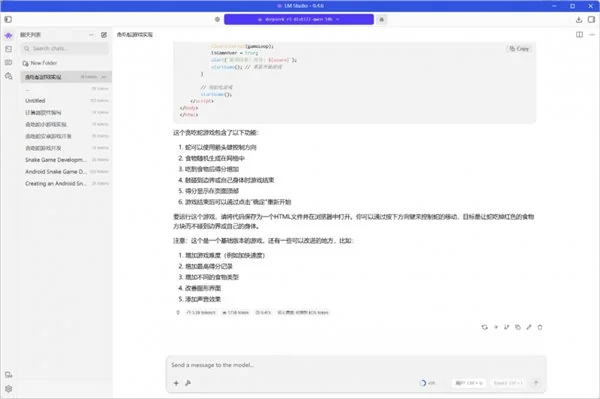Create a New Folder
The height and width of the screenshot is (399, 600).
pos(40,63)
